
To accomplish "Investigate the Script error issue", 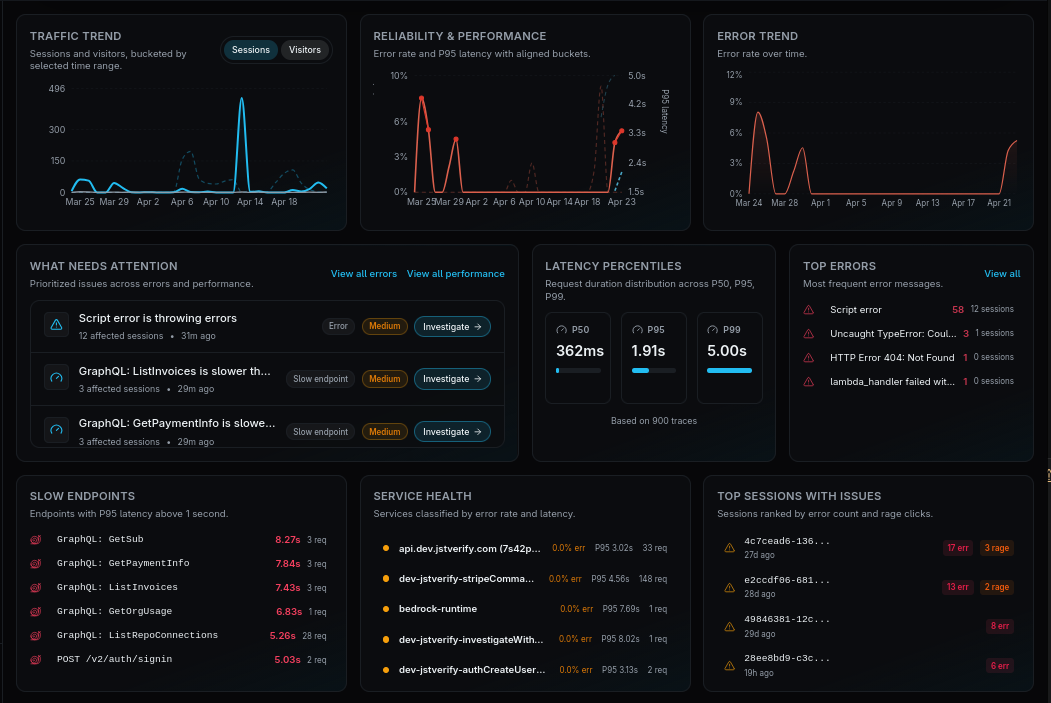I will [x=452, y=326].
